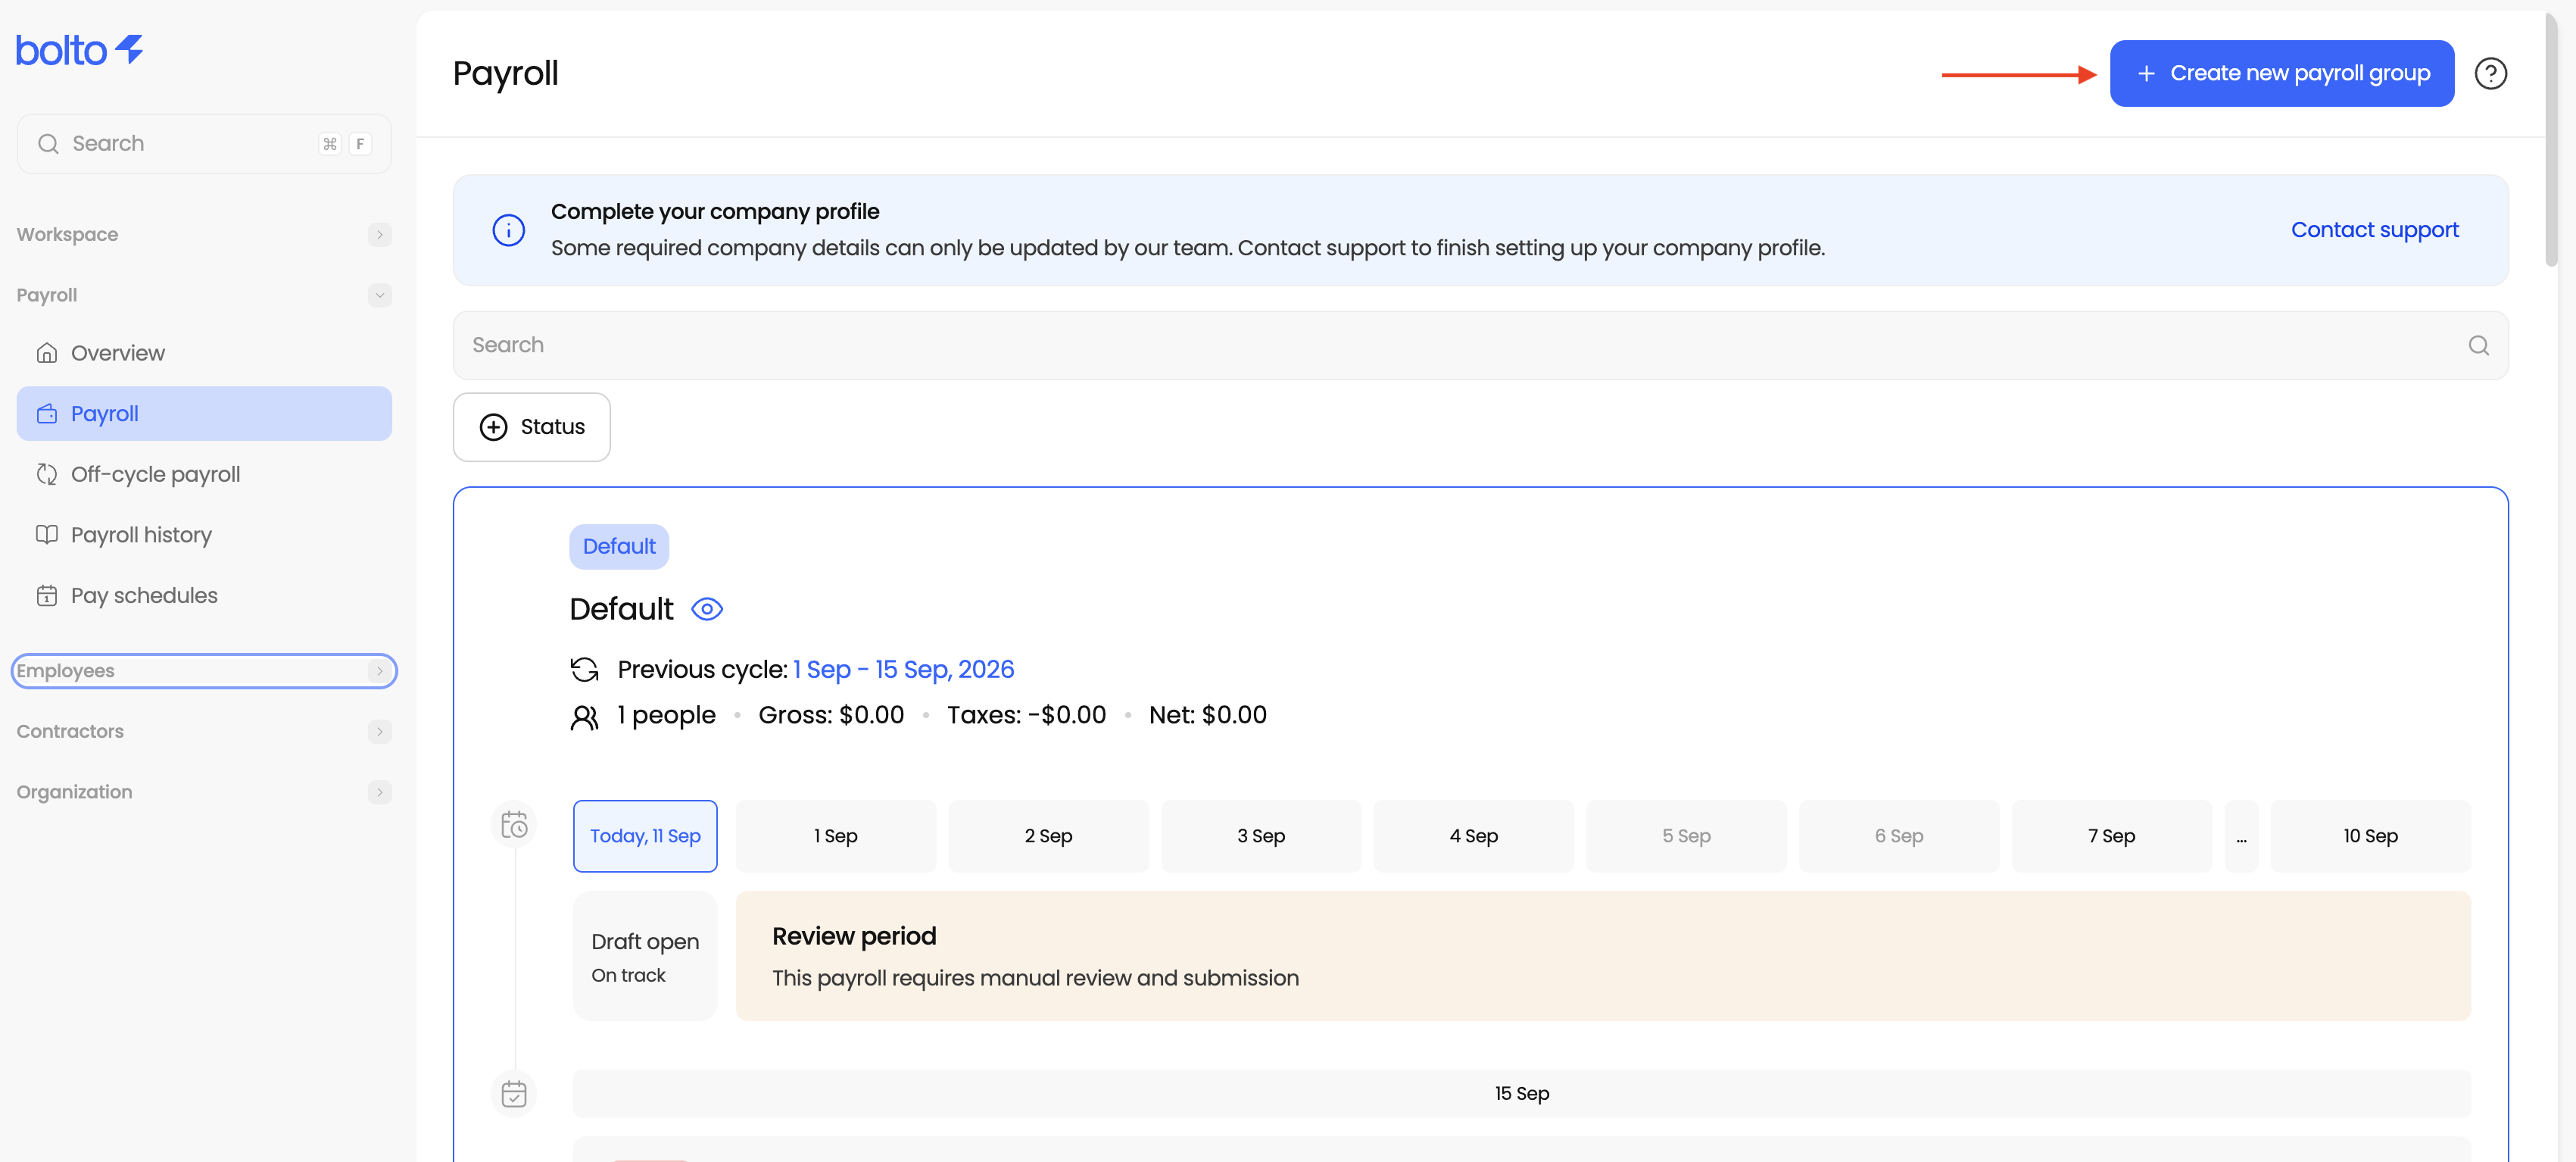The height and width of the screenshot is (1162, 2576).
Task: Click the page vertical scrollbar
Action: pos(2551,140)
